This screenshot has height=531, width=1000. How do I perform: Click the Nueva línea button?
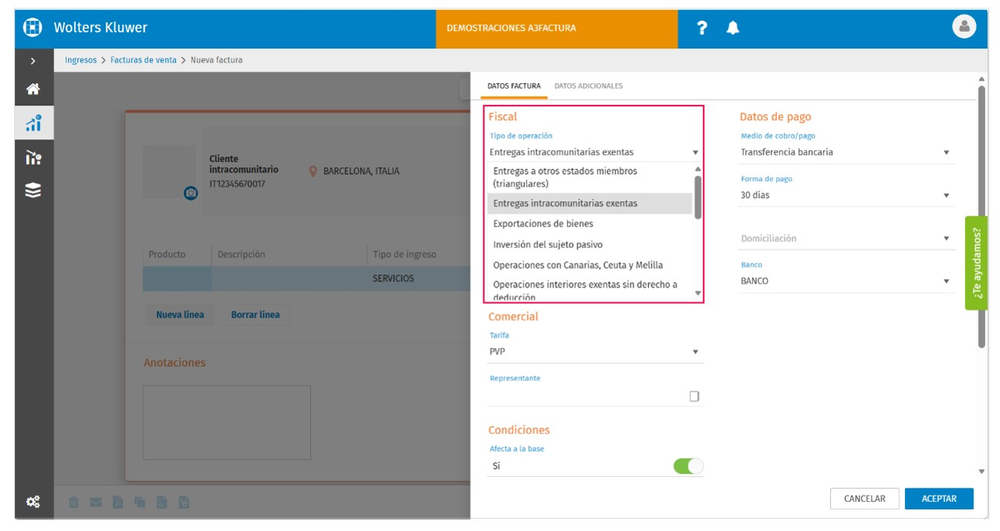[180, 315]
